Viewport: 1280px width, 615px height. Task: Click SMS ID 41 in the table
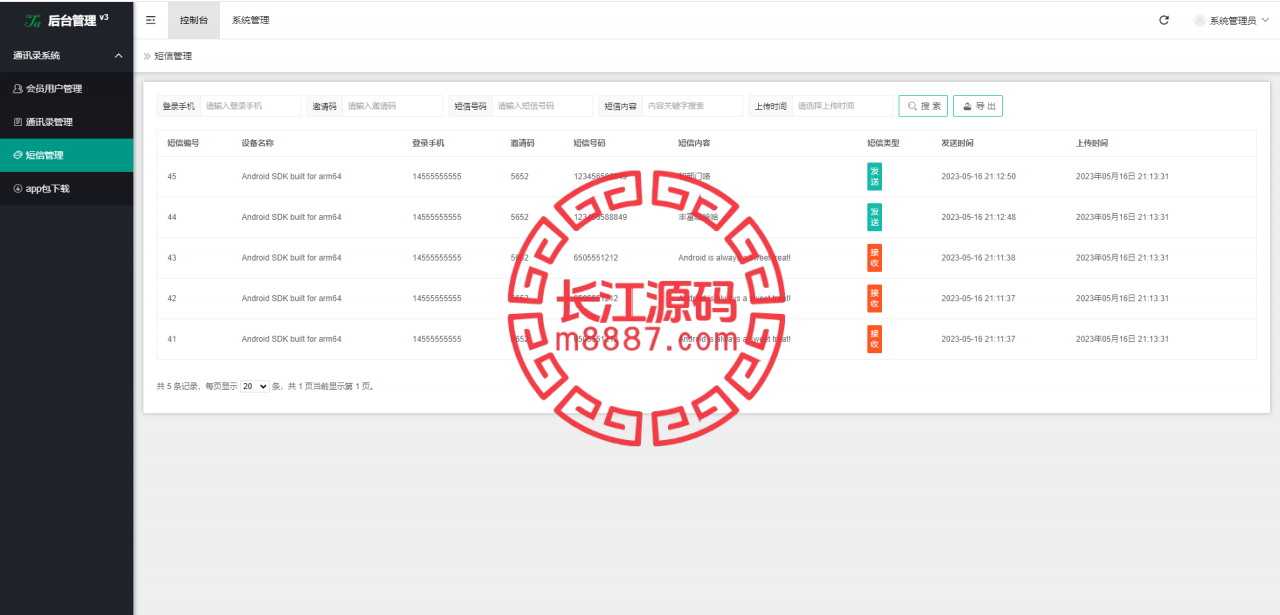point(172,339)
